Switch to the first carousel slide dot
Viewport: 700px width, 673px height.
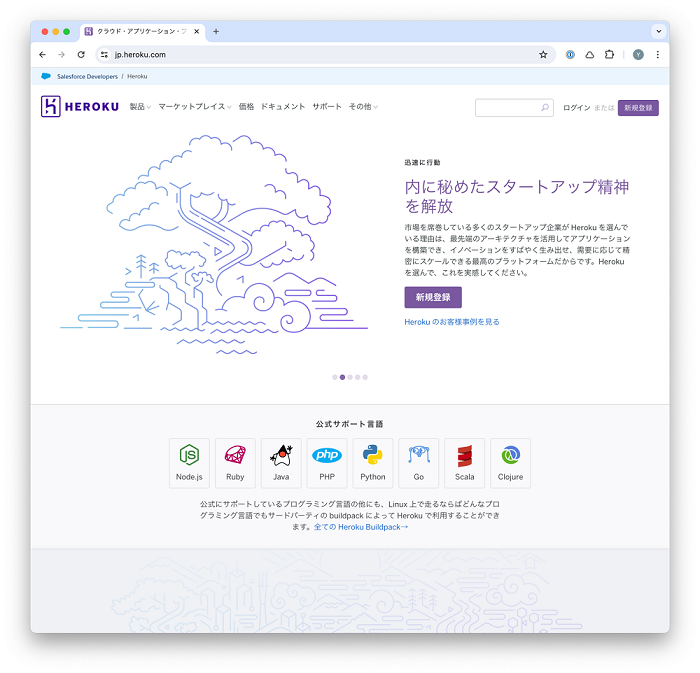(335, 377)
